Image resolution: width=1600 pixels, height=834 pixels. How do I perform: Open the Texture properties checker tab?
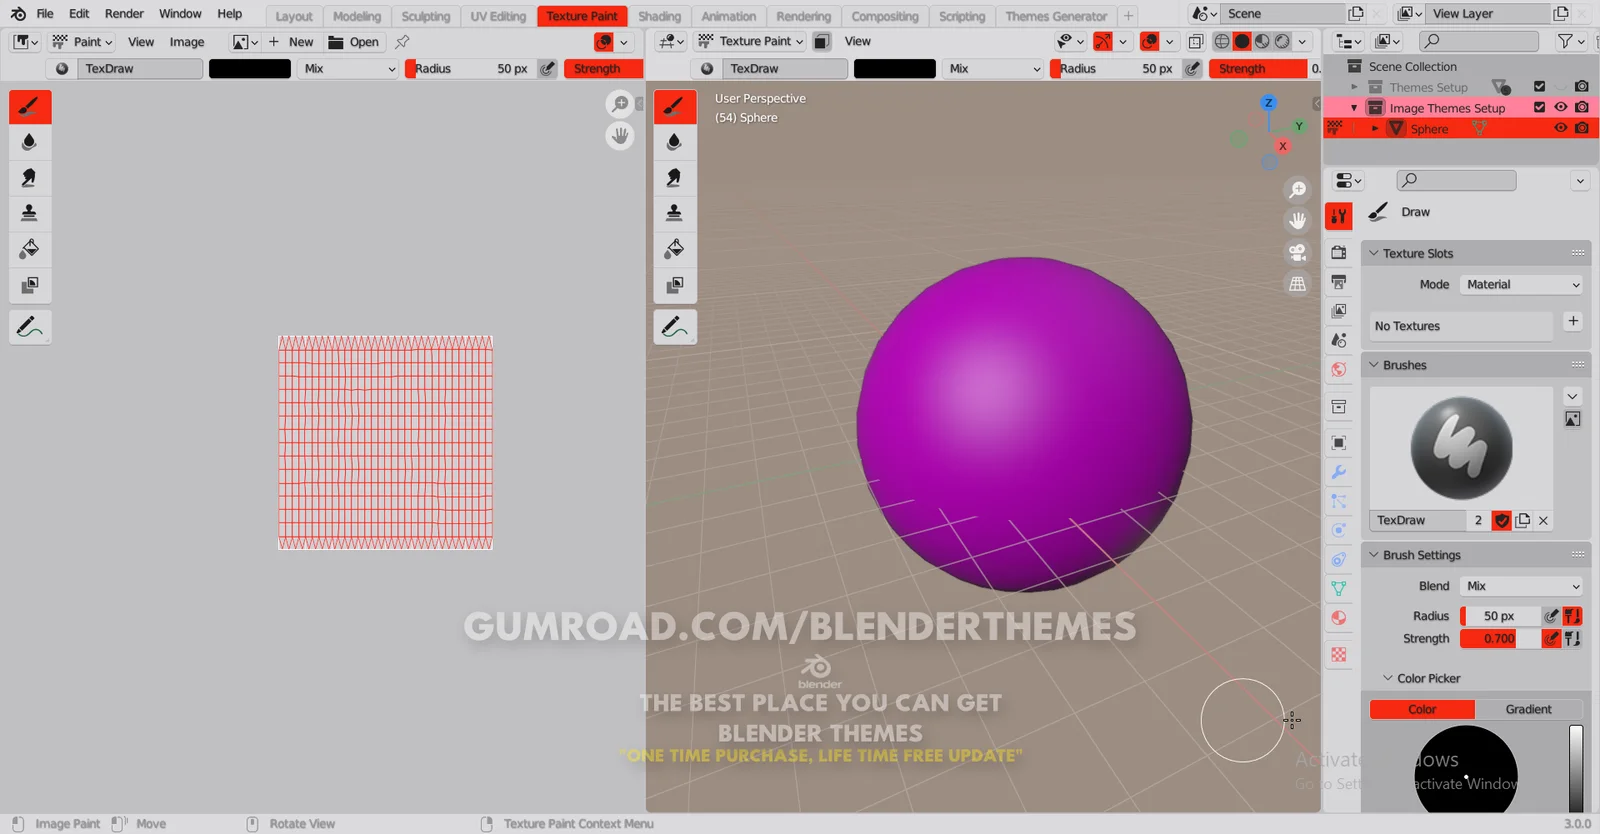click(1339, 654)
